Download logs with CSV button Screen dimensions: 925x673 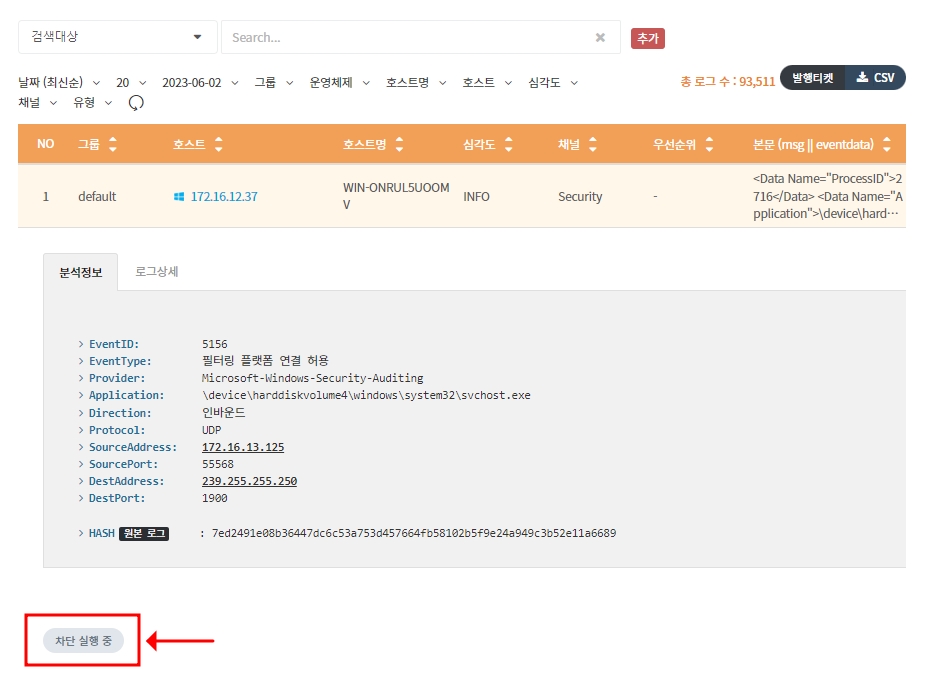[x=875, y=78]
